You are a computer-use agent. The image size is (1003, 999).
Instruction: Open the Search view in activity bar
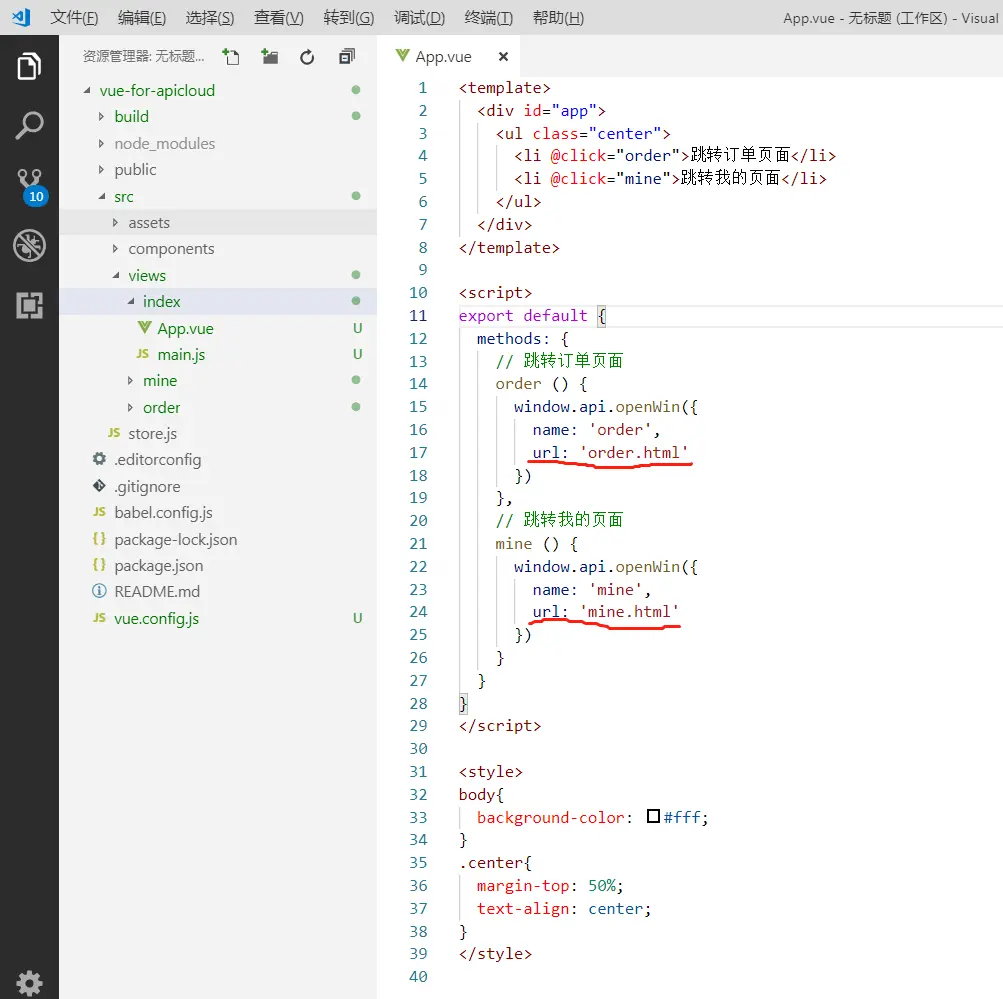point(29,125)
